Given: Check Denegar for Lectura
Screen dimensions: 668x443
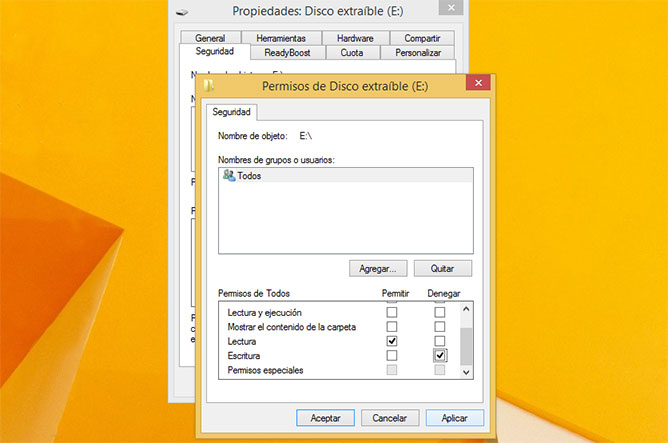Looking at the screenshot, I should pos(440,341).
